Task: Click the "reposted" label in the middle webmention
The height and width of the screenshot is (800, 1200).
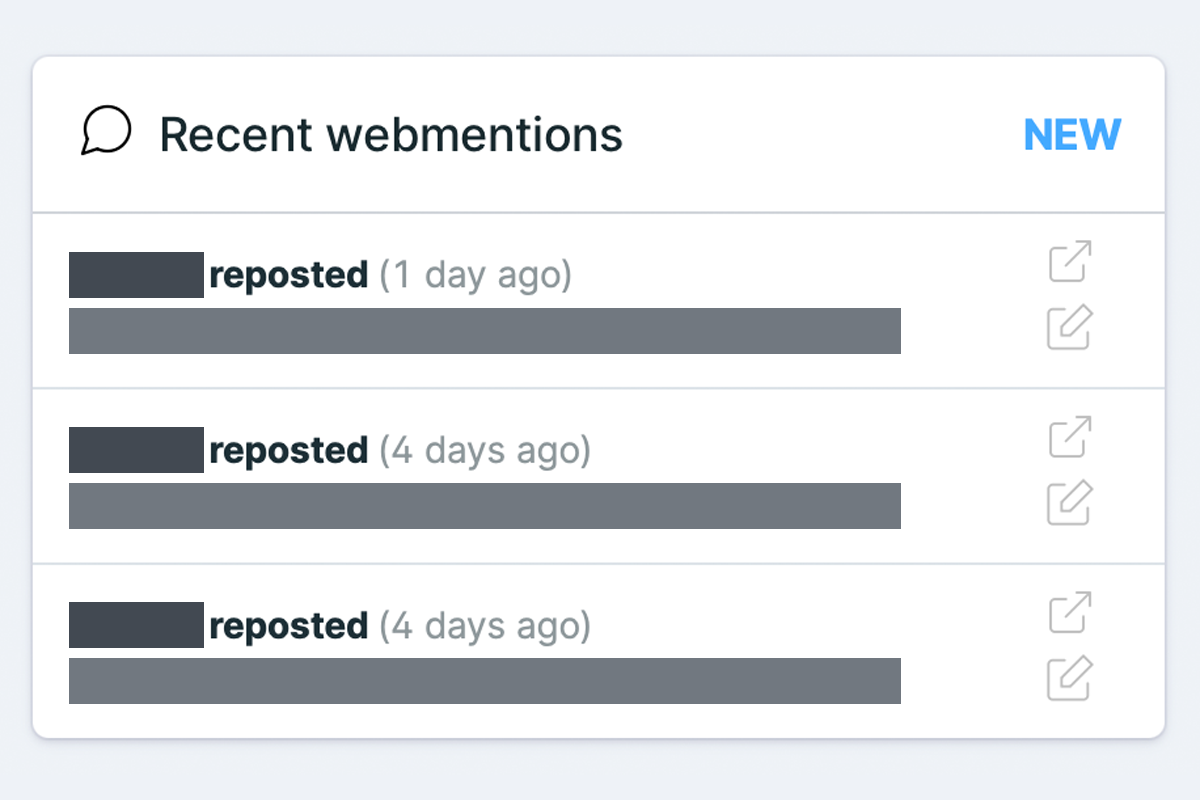Action: [x=289, y=451]
